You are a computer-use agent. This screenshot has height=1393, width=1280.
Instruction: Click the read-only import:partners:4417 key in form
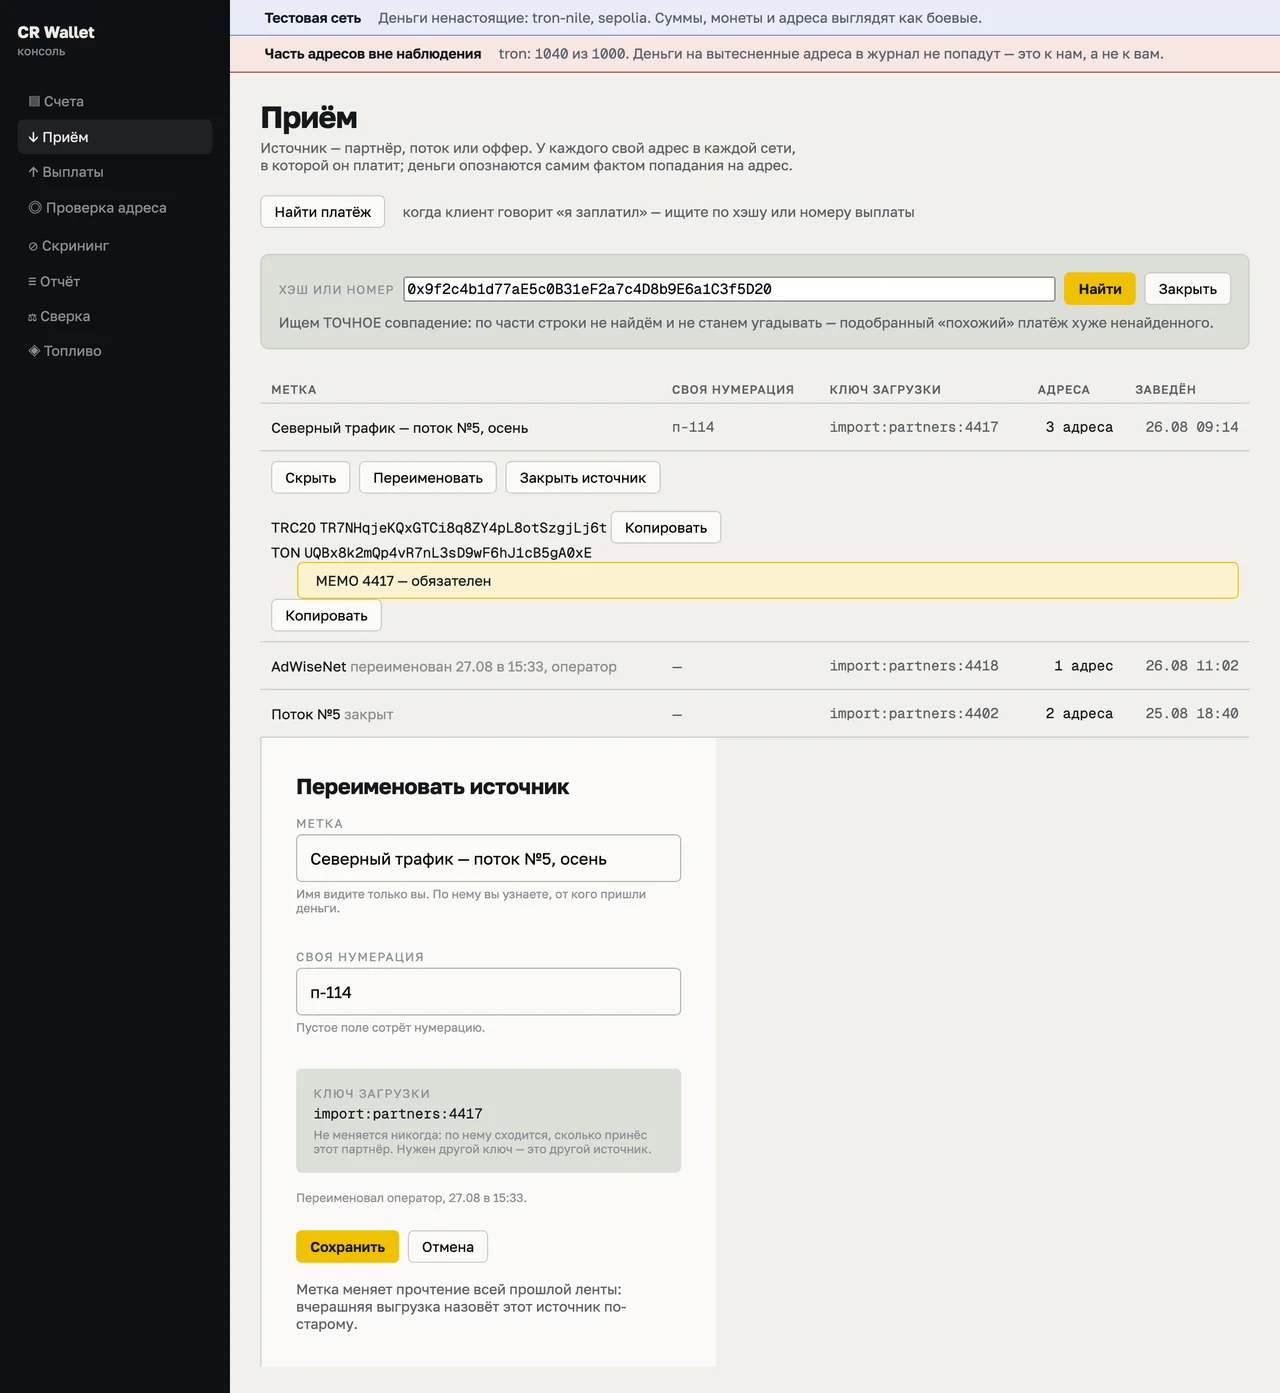point(398,1114)
